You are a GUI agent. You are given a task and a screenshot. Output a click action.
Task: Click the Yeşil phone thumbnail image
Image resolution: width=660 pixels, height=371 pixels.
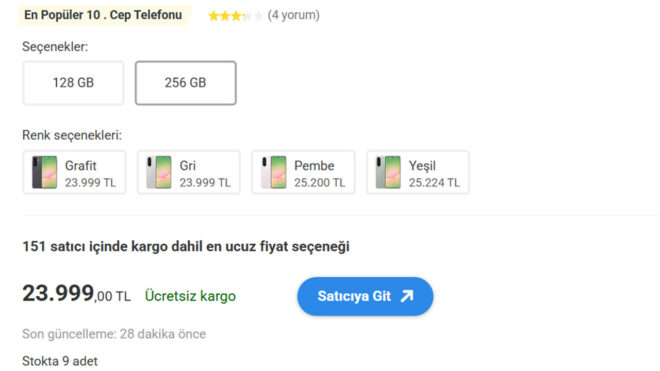(x=388, y=172)
